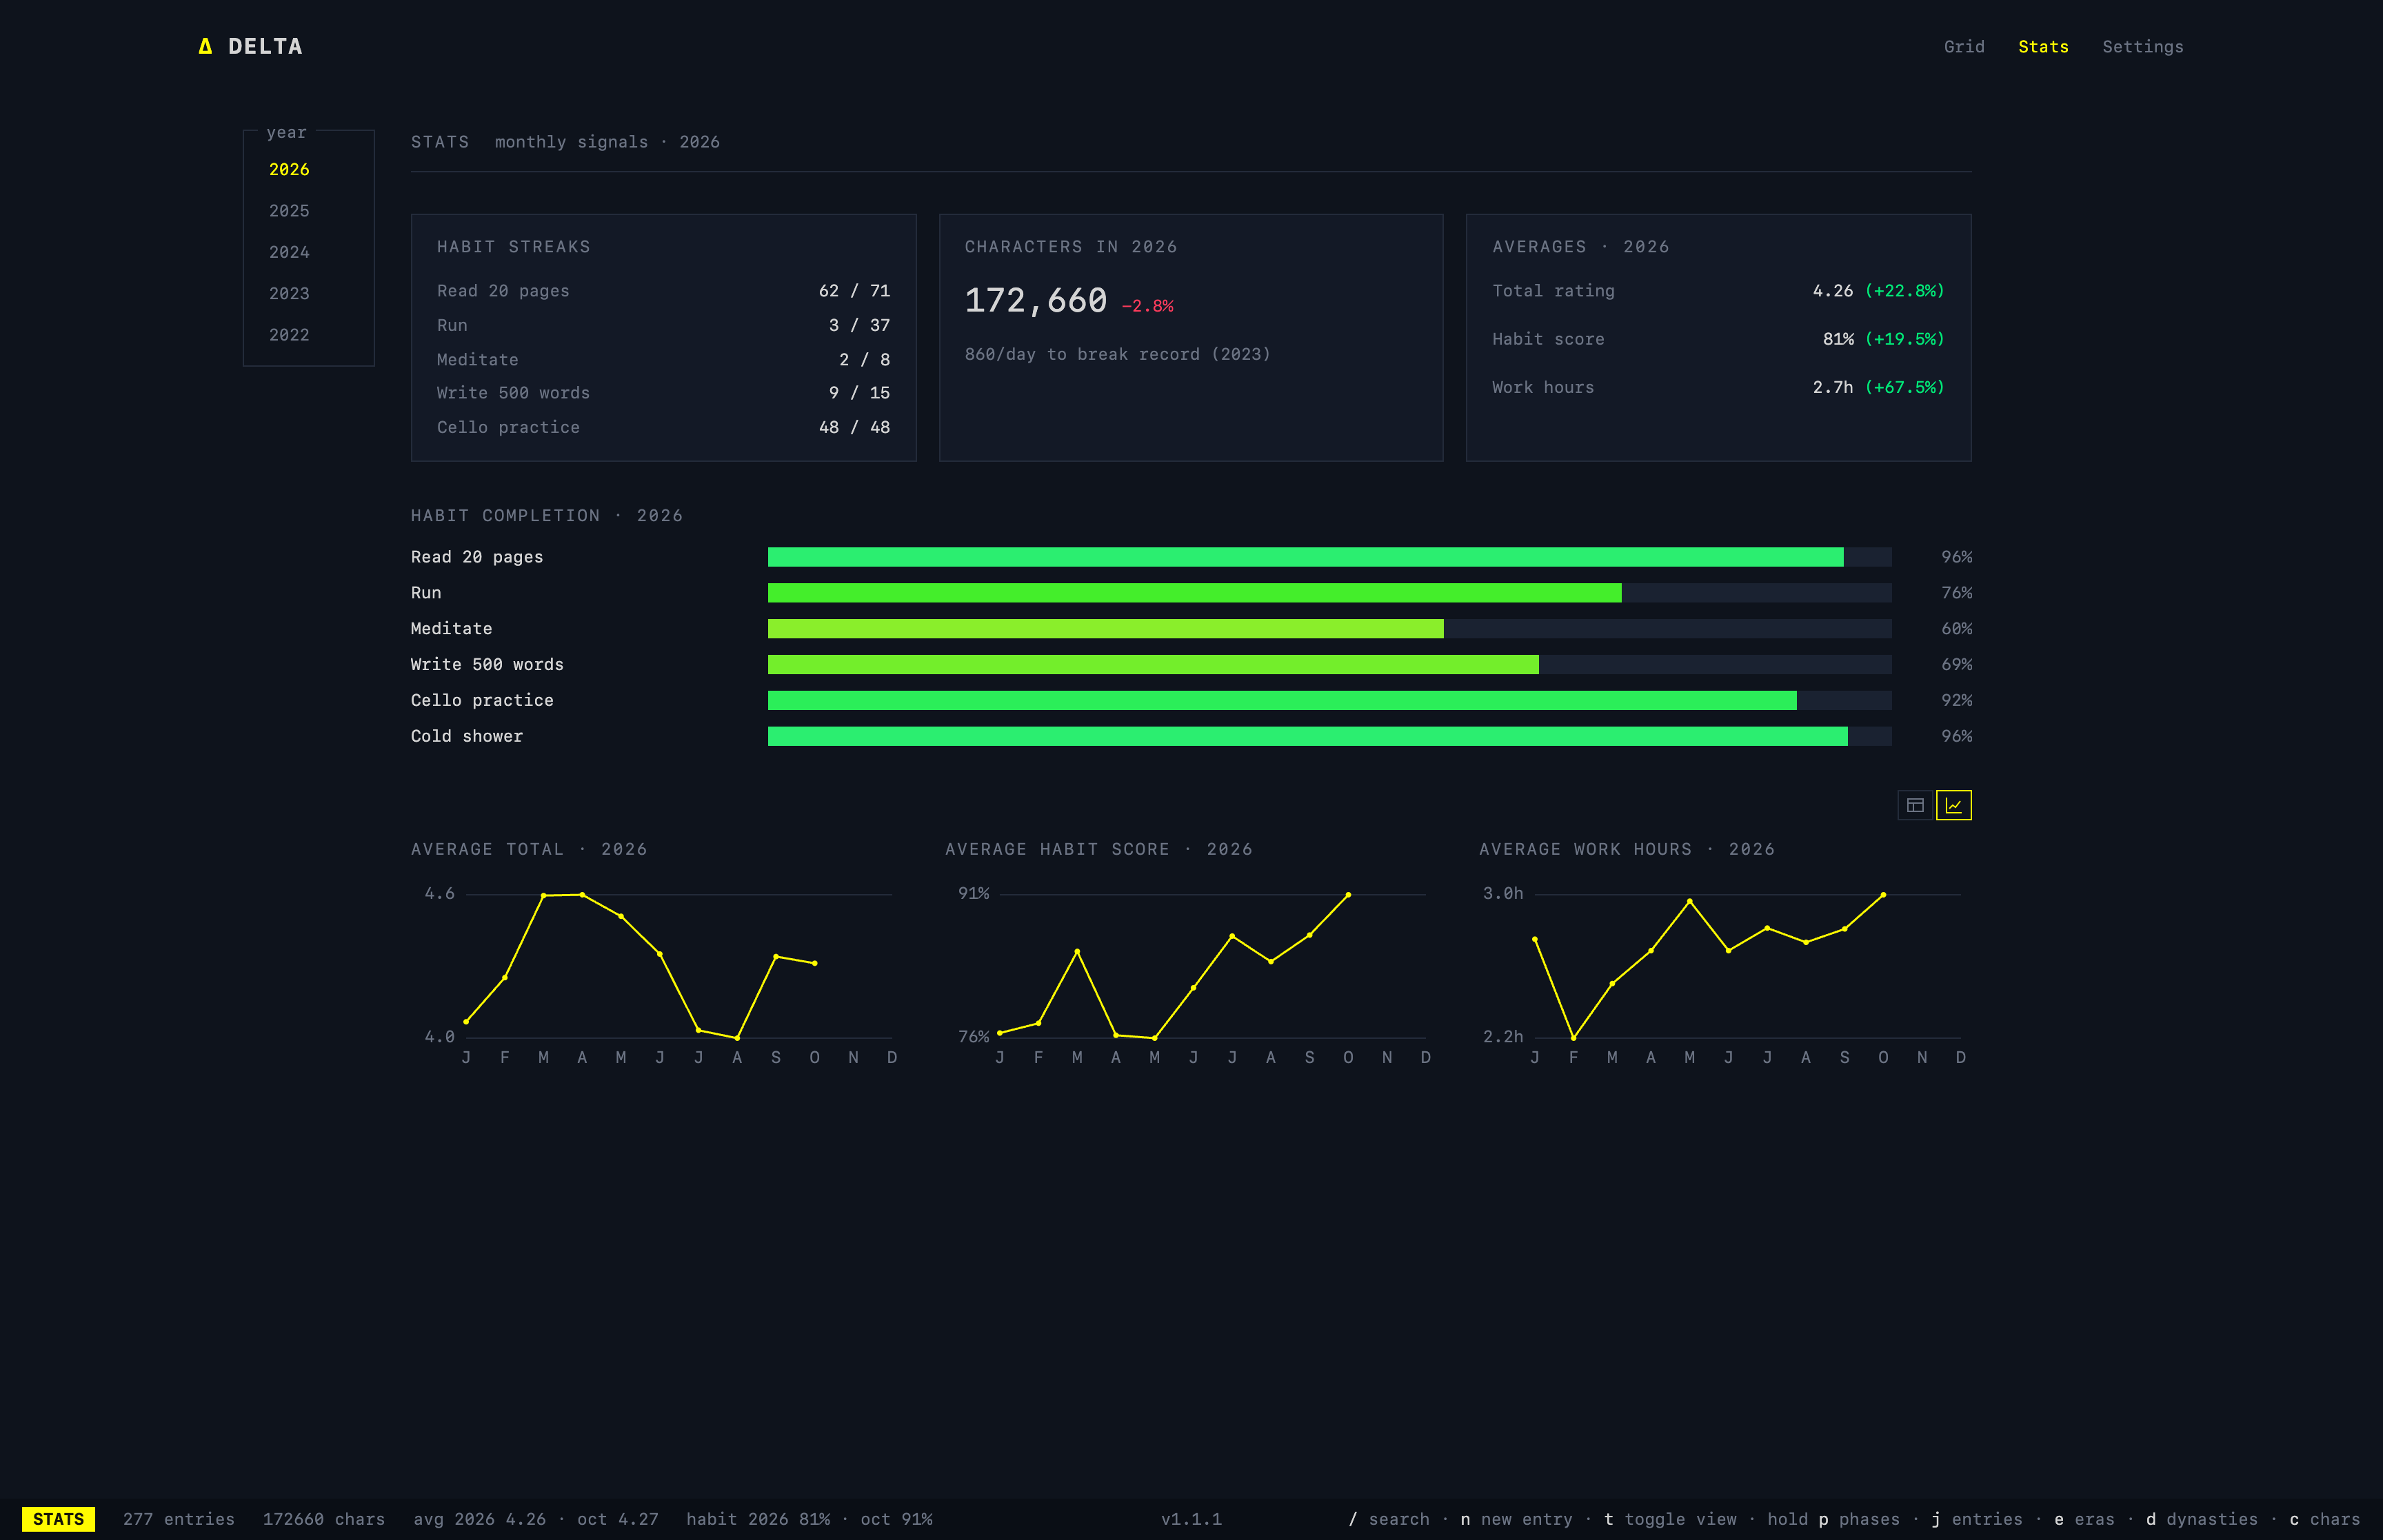2383x1540 pixels.
Task: Click the v1.1.1 version label
Action: (1191, 1519)
